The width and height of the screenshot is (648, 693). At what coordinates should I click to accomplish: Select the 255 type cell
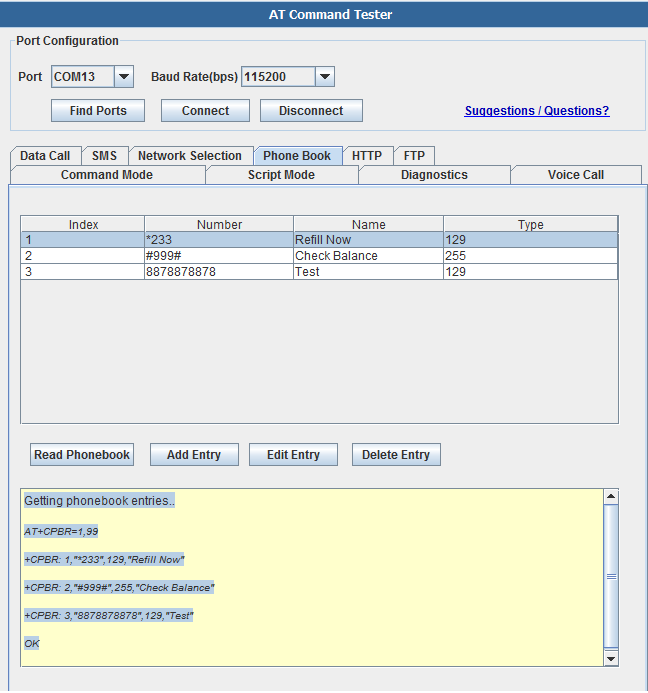530,256
